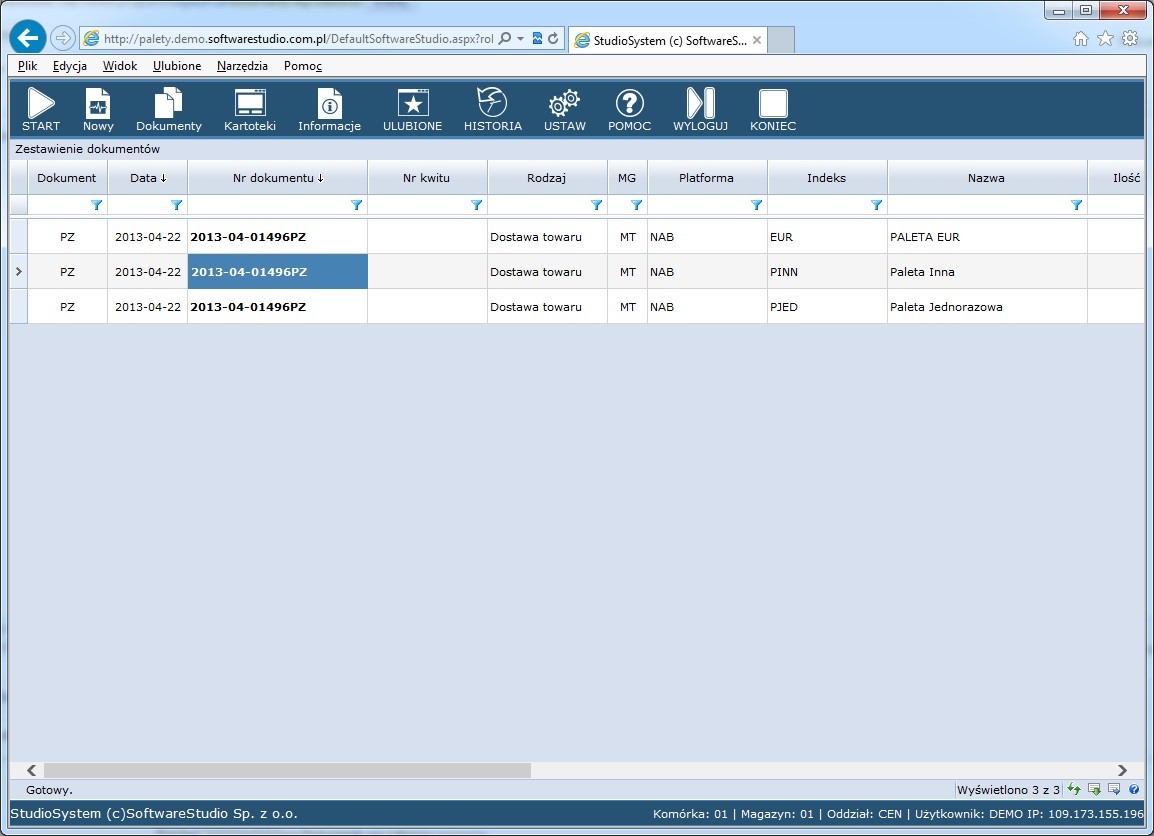Open filter funnel for Nr dokumentu column
Screen dimensions: 1154x836
356,205
